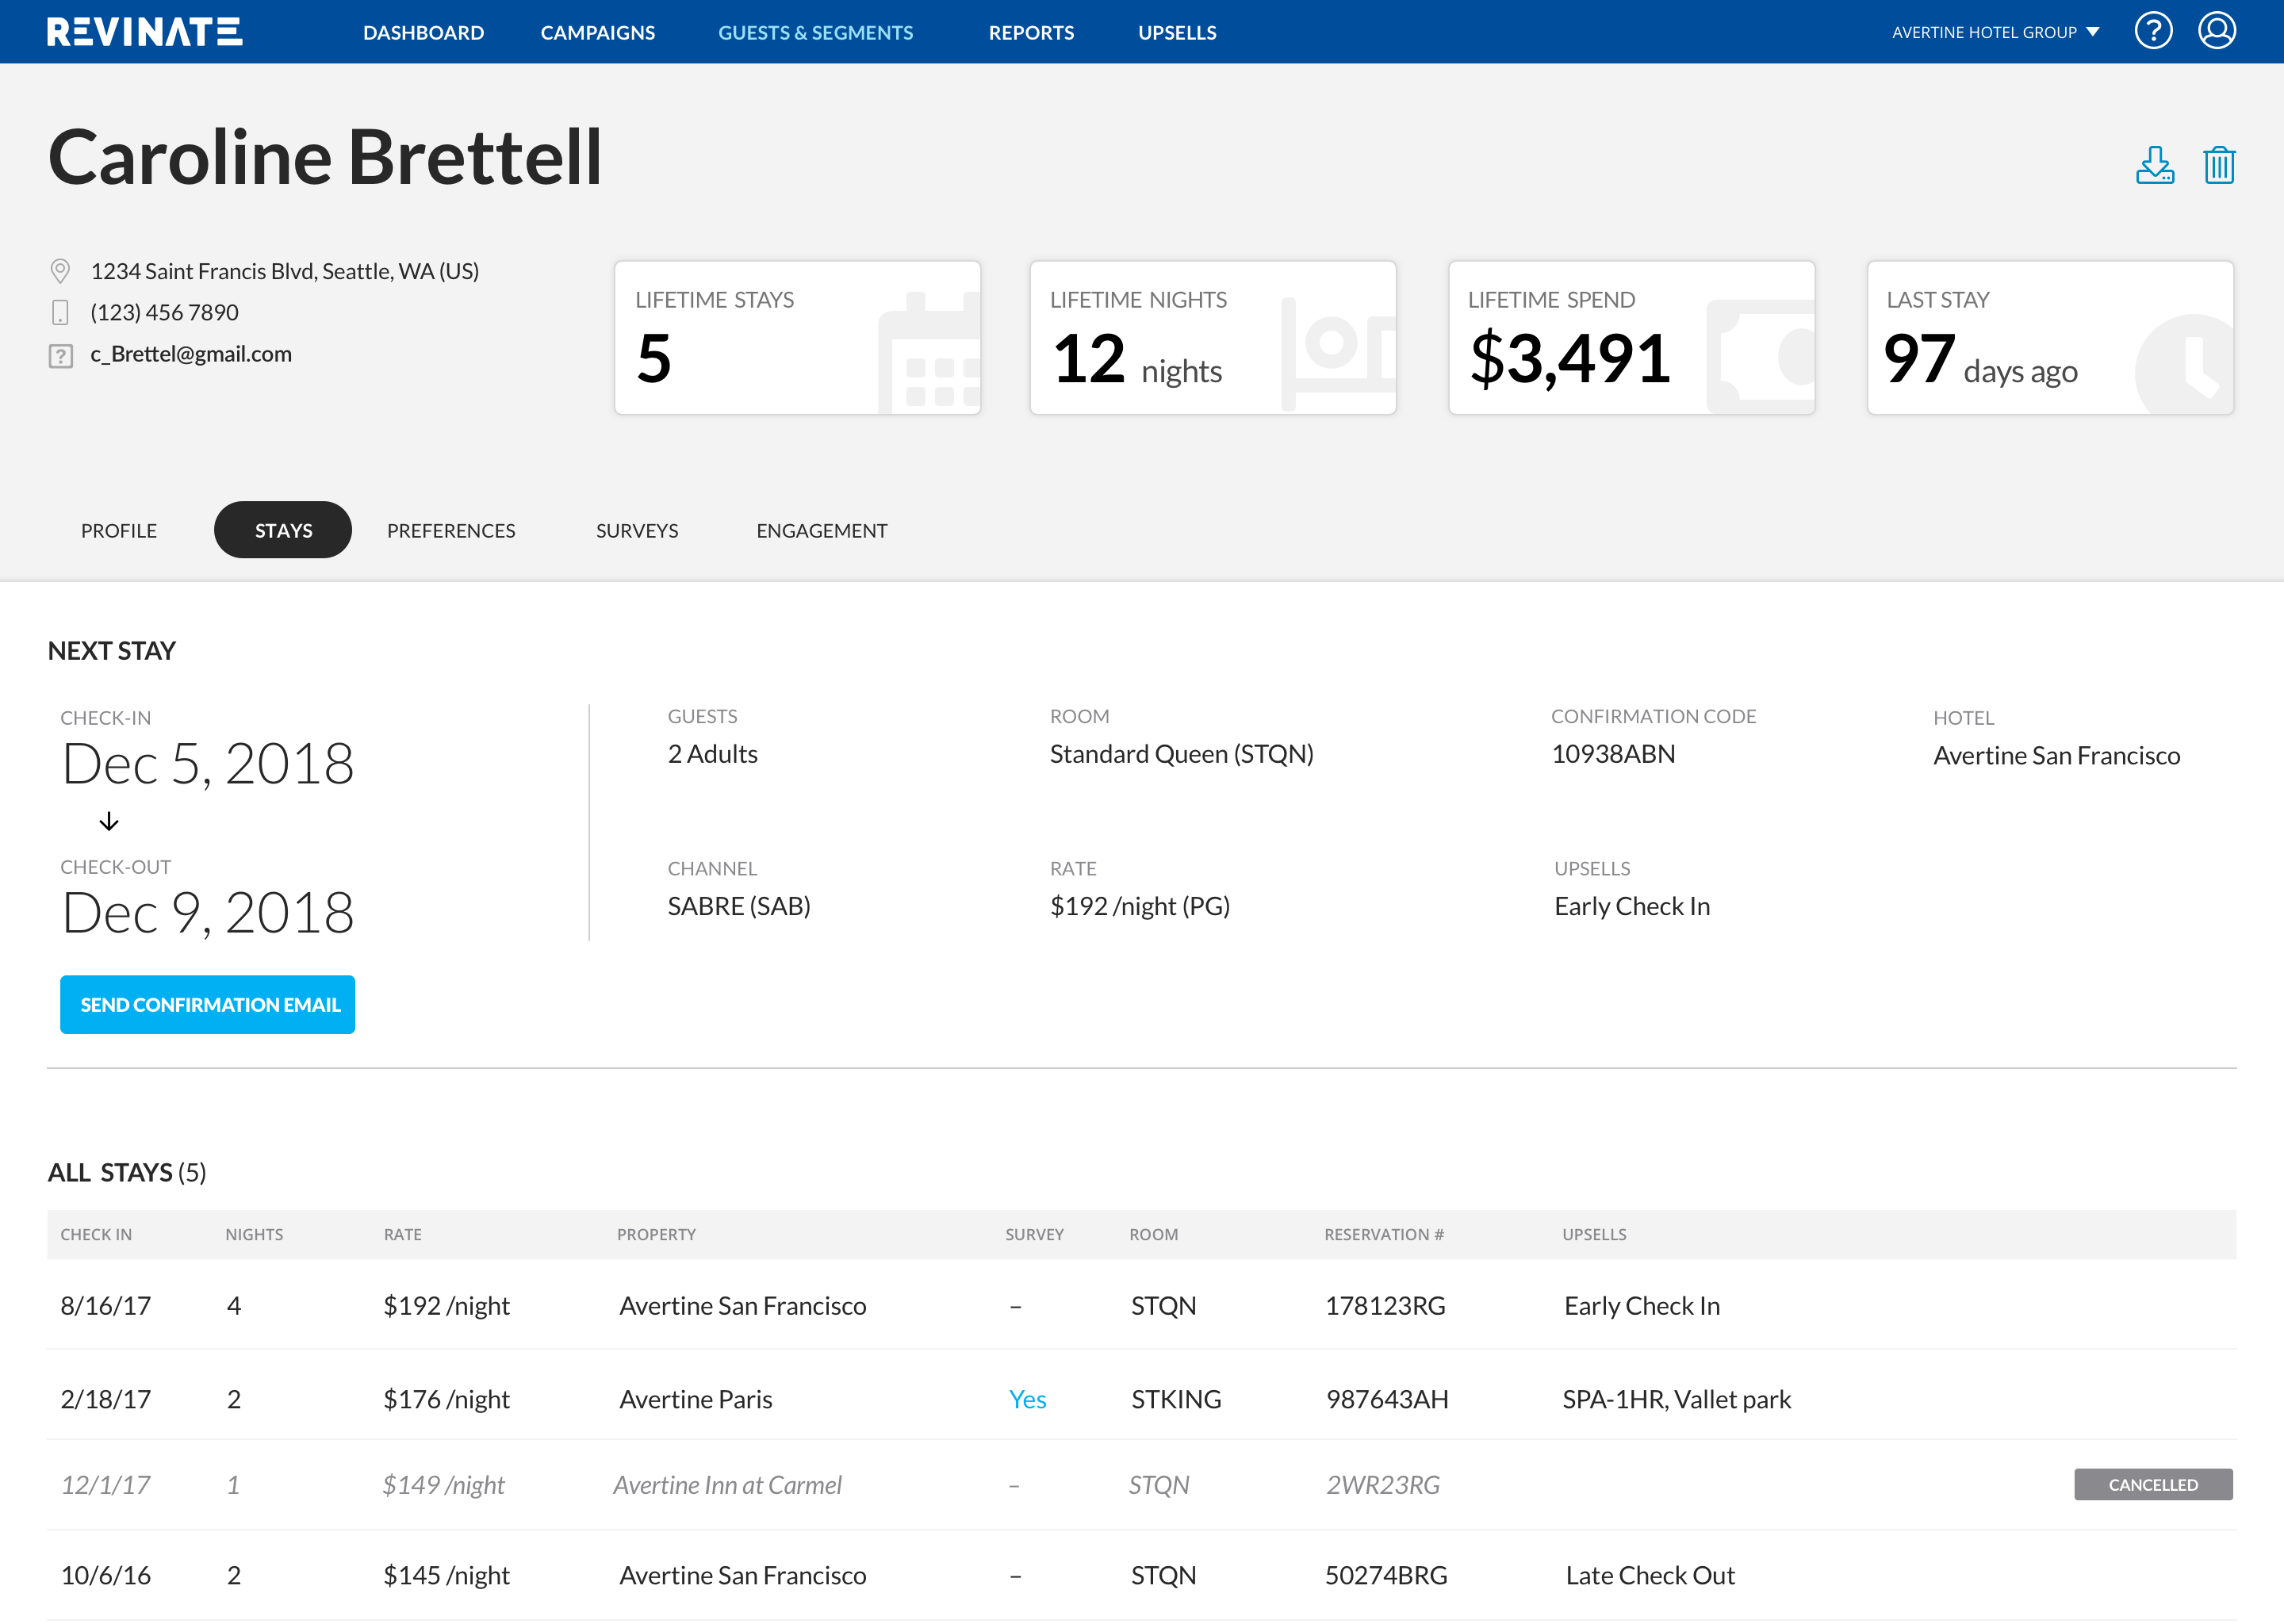Image resolution: width=2284 pixels, height=1624 pixels.
Task: Open the Yes survey link for Avertine Paris
Action: click(1026, 1399)
